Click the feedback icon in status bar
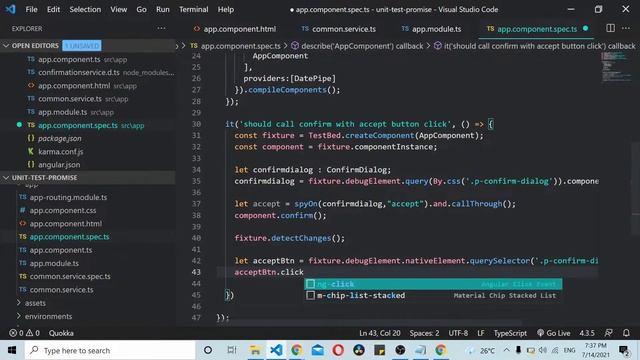This screenshot has height=360, width=640. pos(609,333)
